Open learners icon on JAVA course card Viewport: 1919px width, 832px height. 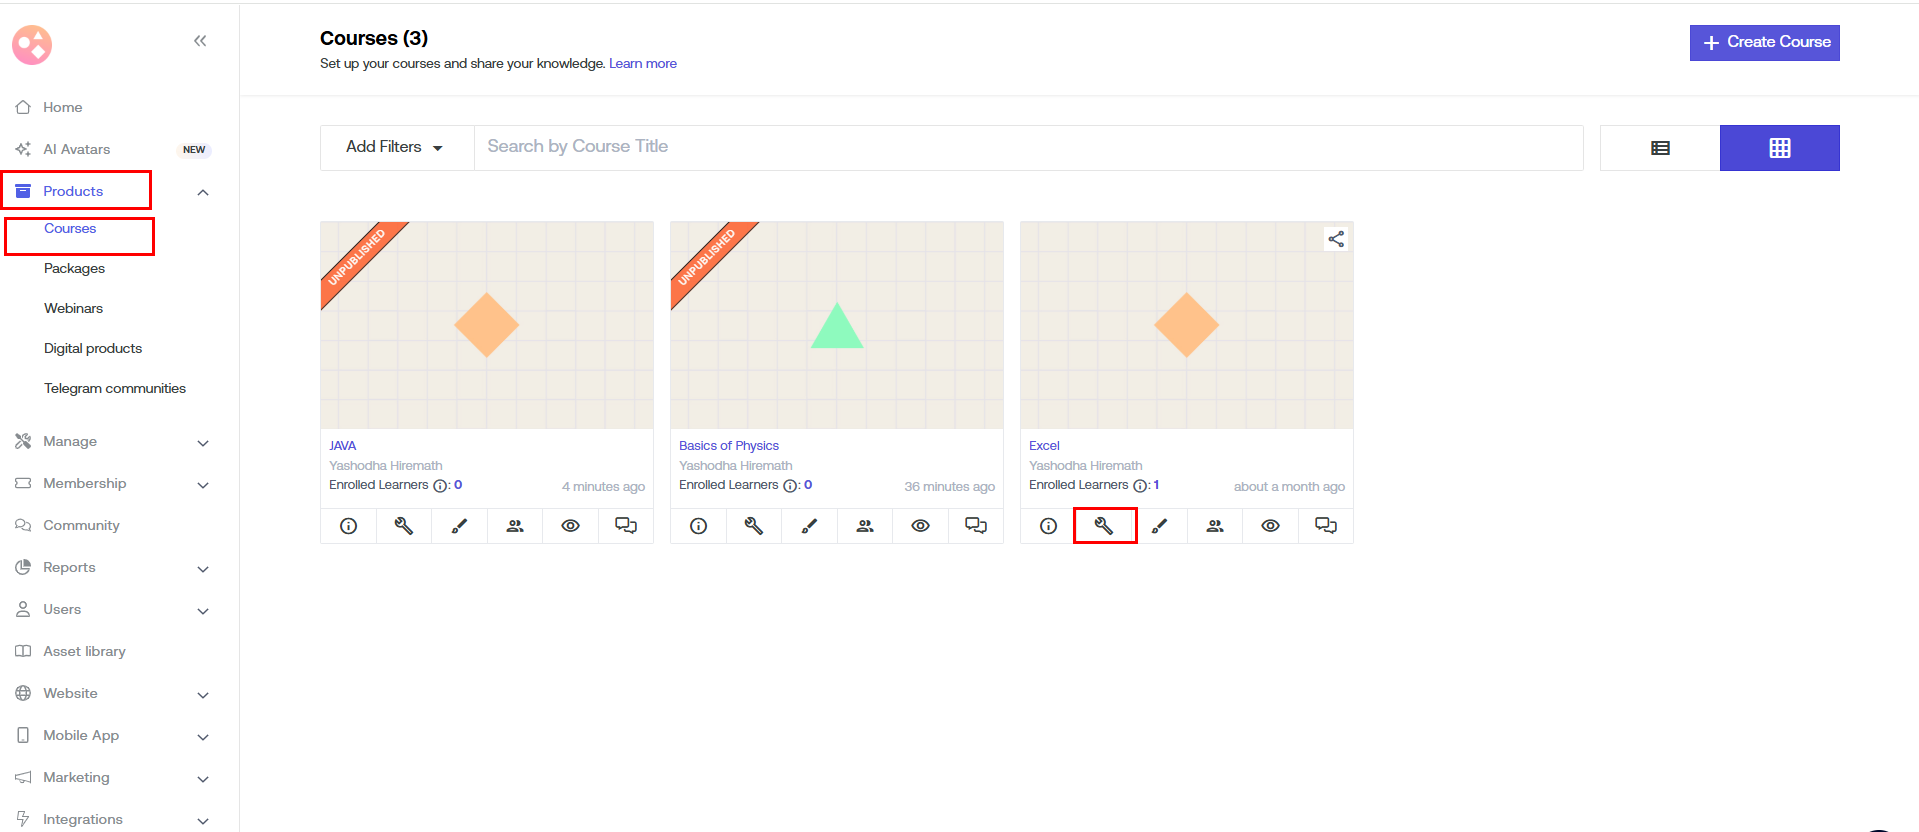coord(515,526)
